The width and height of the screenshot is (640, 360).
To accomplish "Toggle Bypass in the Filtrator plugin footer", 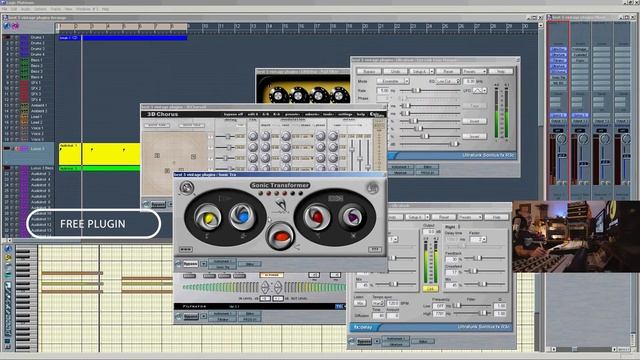I will point(191,316).
